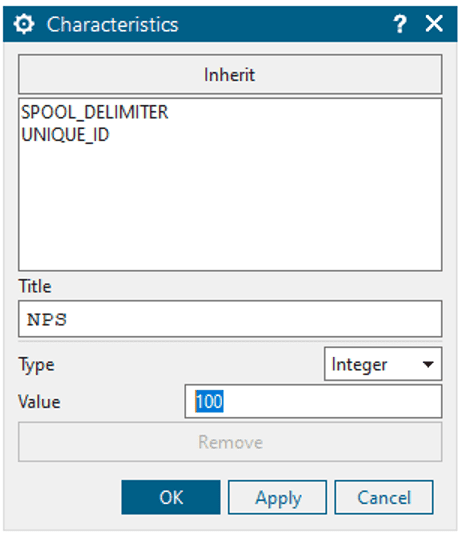Dismiss the dialog with Cancel

tap(384, 497)
